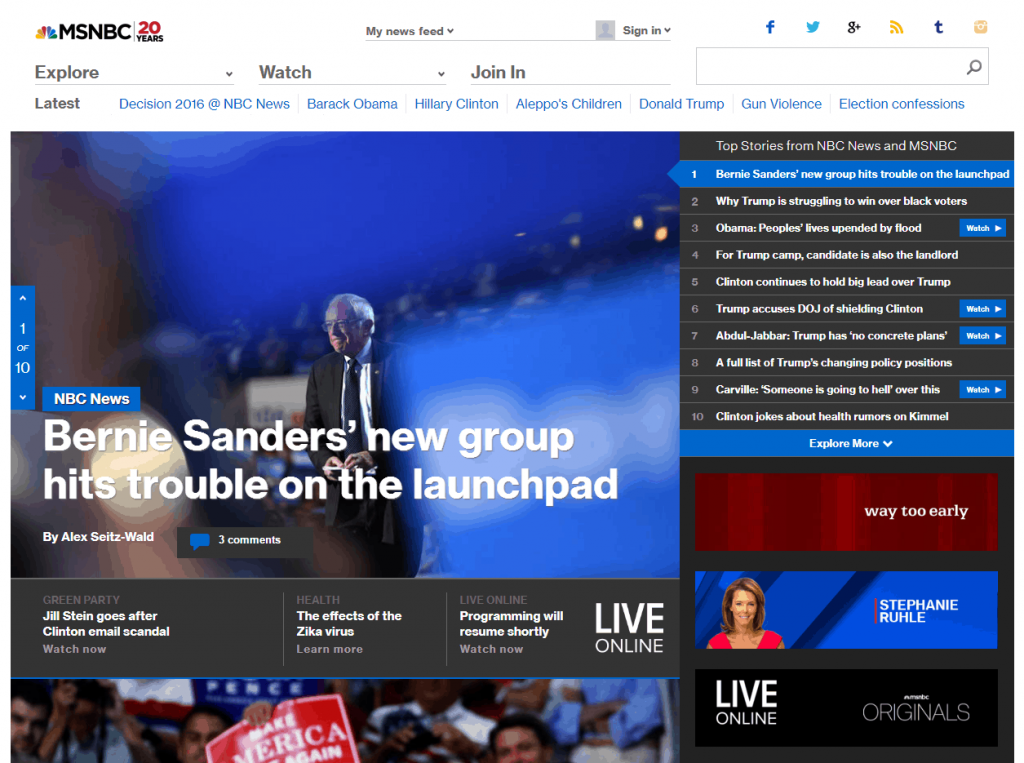Open the Tumblr icon

coord(938,27)
